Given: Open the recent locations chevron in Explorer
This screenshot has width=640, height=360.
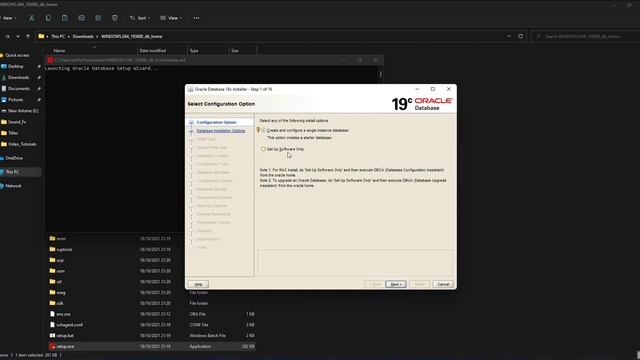Looking at the screenshot, I should 18,36.
